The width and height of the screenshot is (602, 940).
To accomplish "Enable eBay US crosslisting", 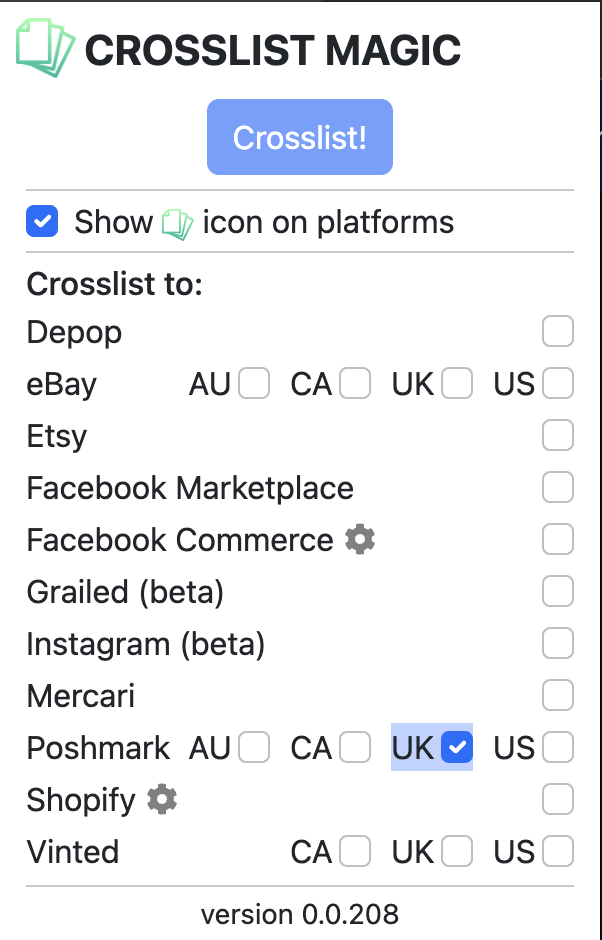I will (x=557, y=383).
